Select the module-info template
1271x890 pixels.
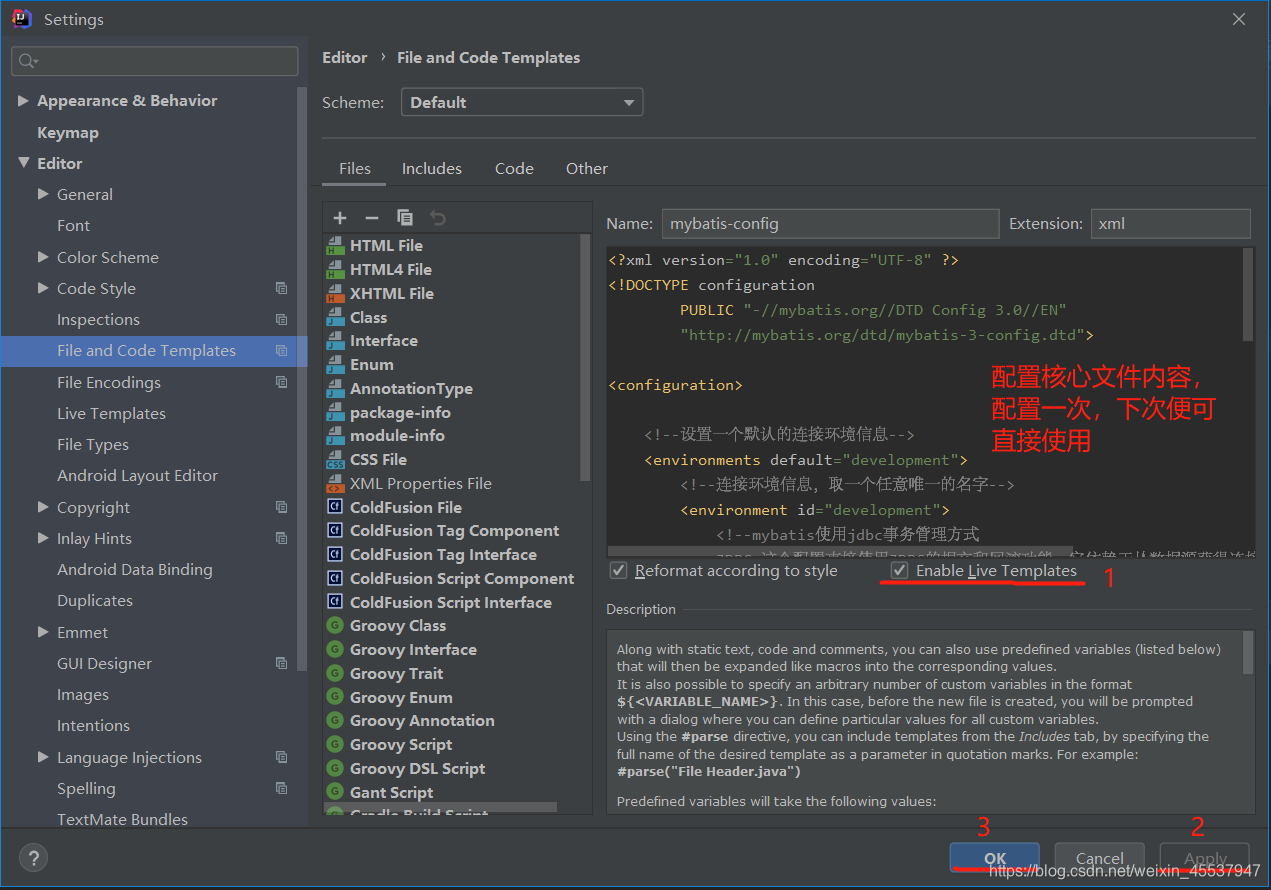pyautogui.click(x=397, y=436)
